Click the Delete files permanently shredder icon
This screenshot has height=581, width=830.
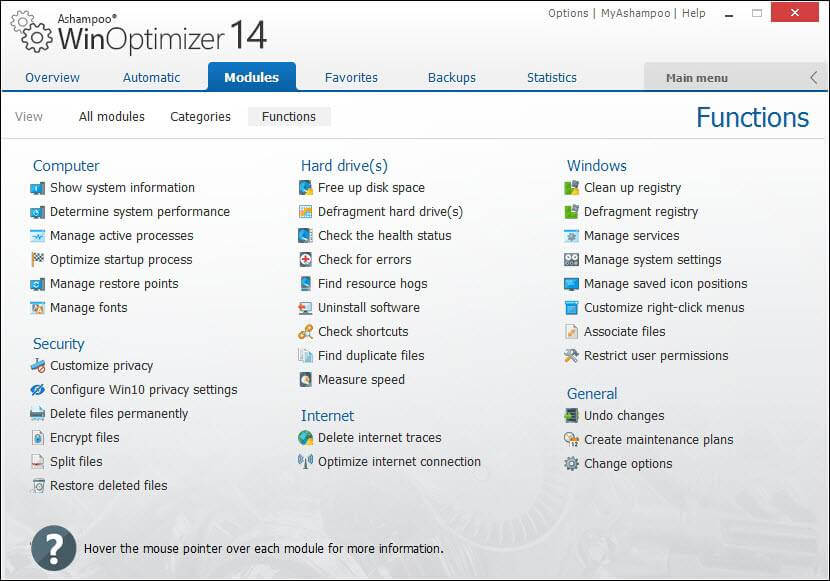(38, 414)
